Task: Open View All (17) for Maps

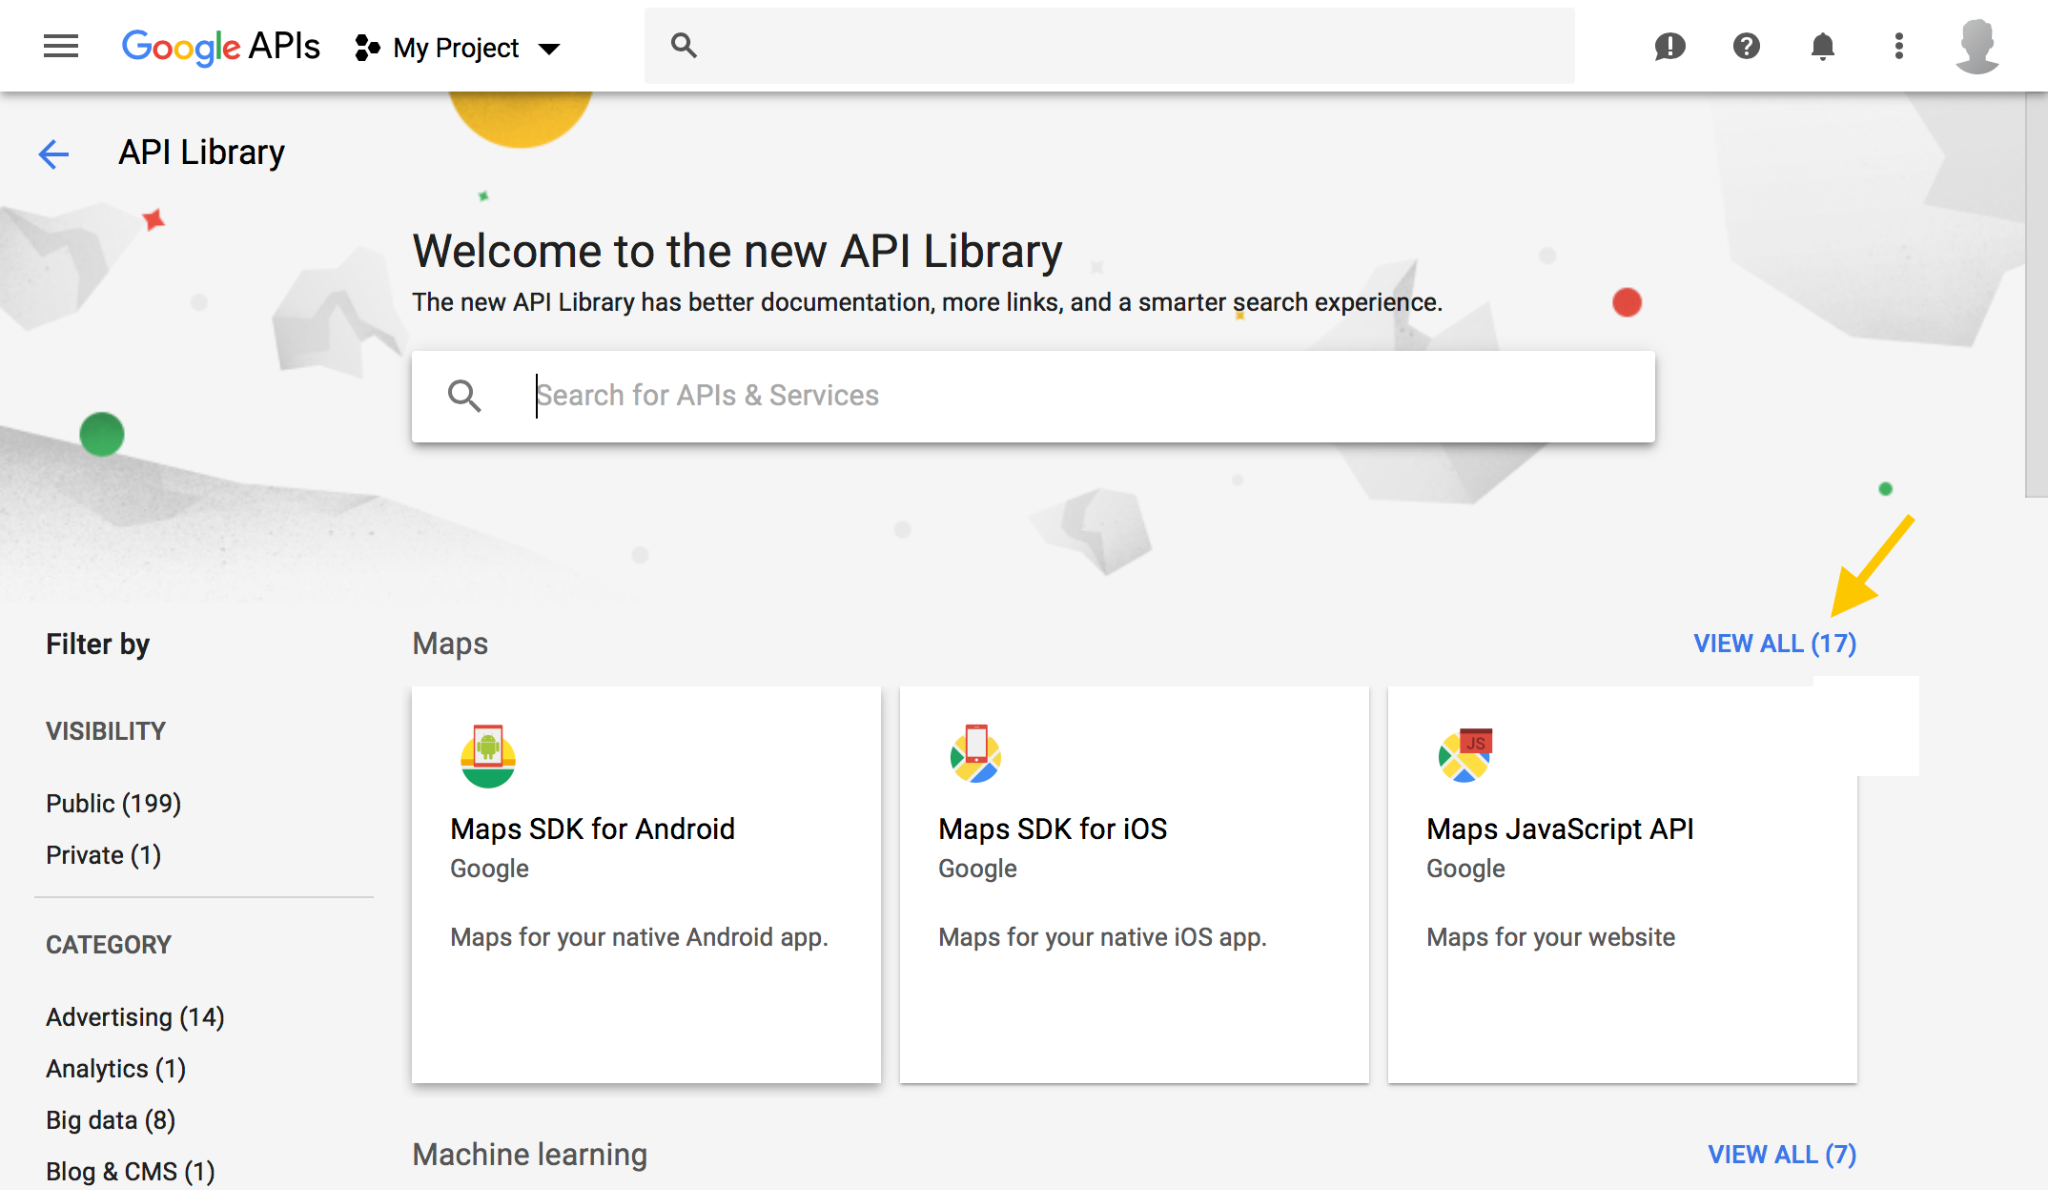Action: pos(1775,643)
